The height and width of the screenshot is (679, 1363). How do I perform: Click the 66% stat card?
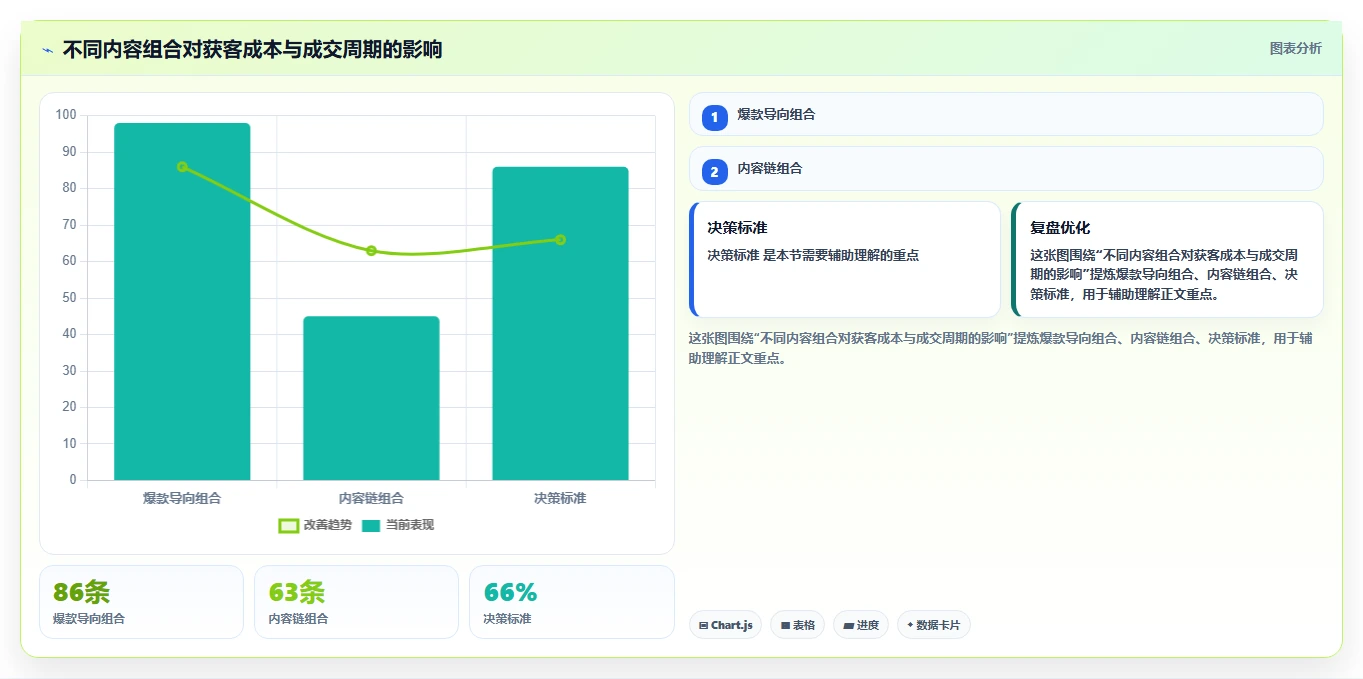coord(571,602)
